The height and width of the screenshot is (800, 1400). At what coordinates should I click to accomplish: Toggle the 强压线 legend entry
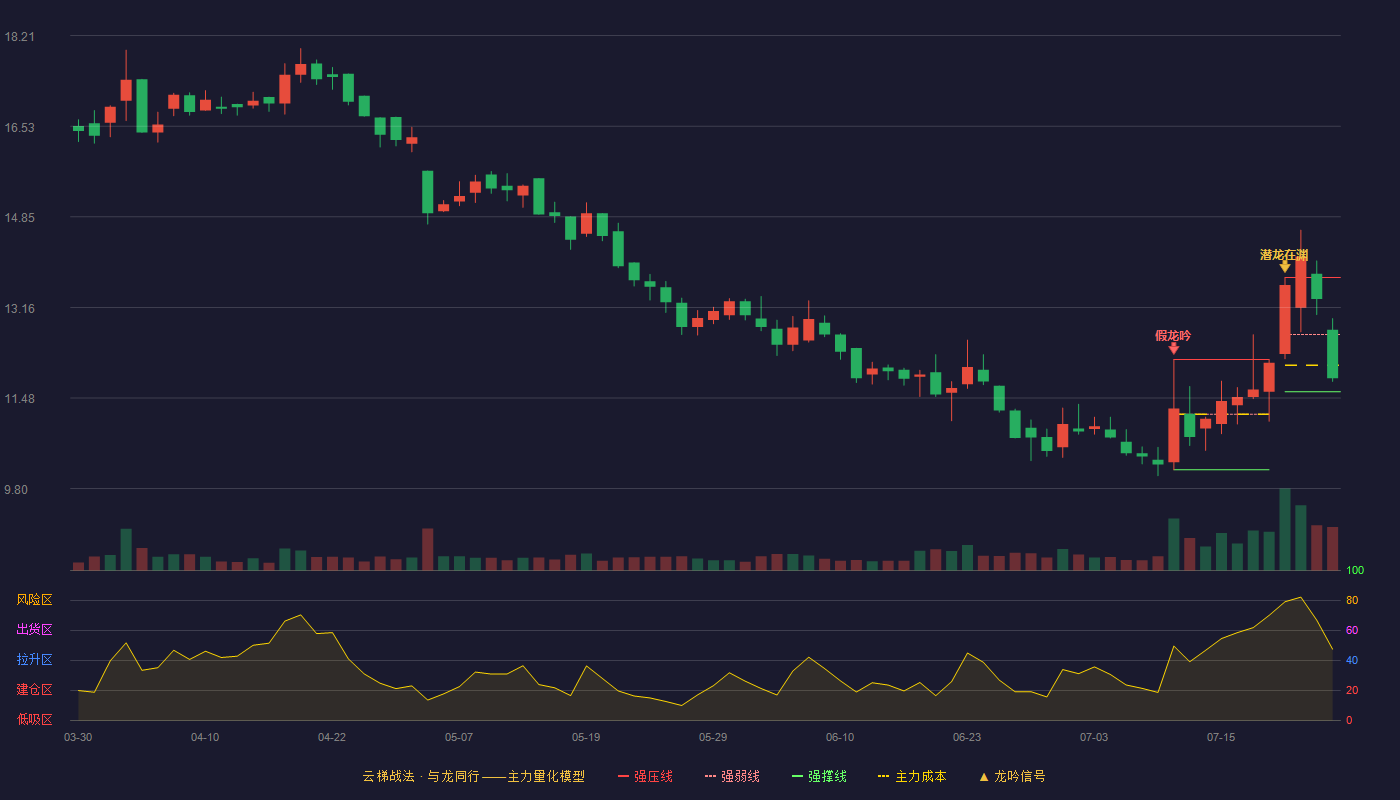coord(645,776)
